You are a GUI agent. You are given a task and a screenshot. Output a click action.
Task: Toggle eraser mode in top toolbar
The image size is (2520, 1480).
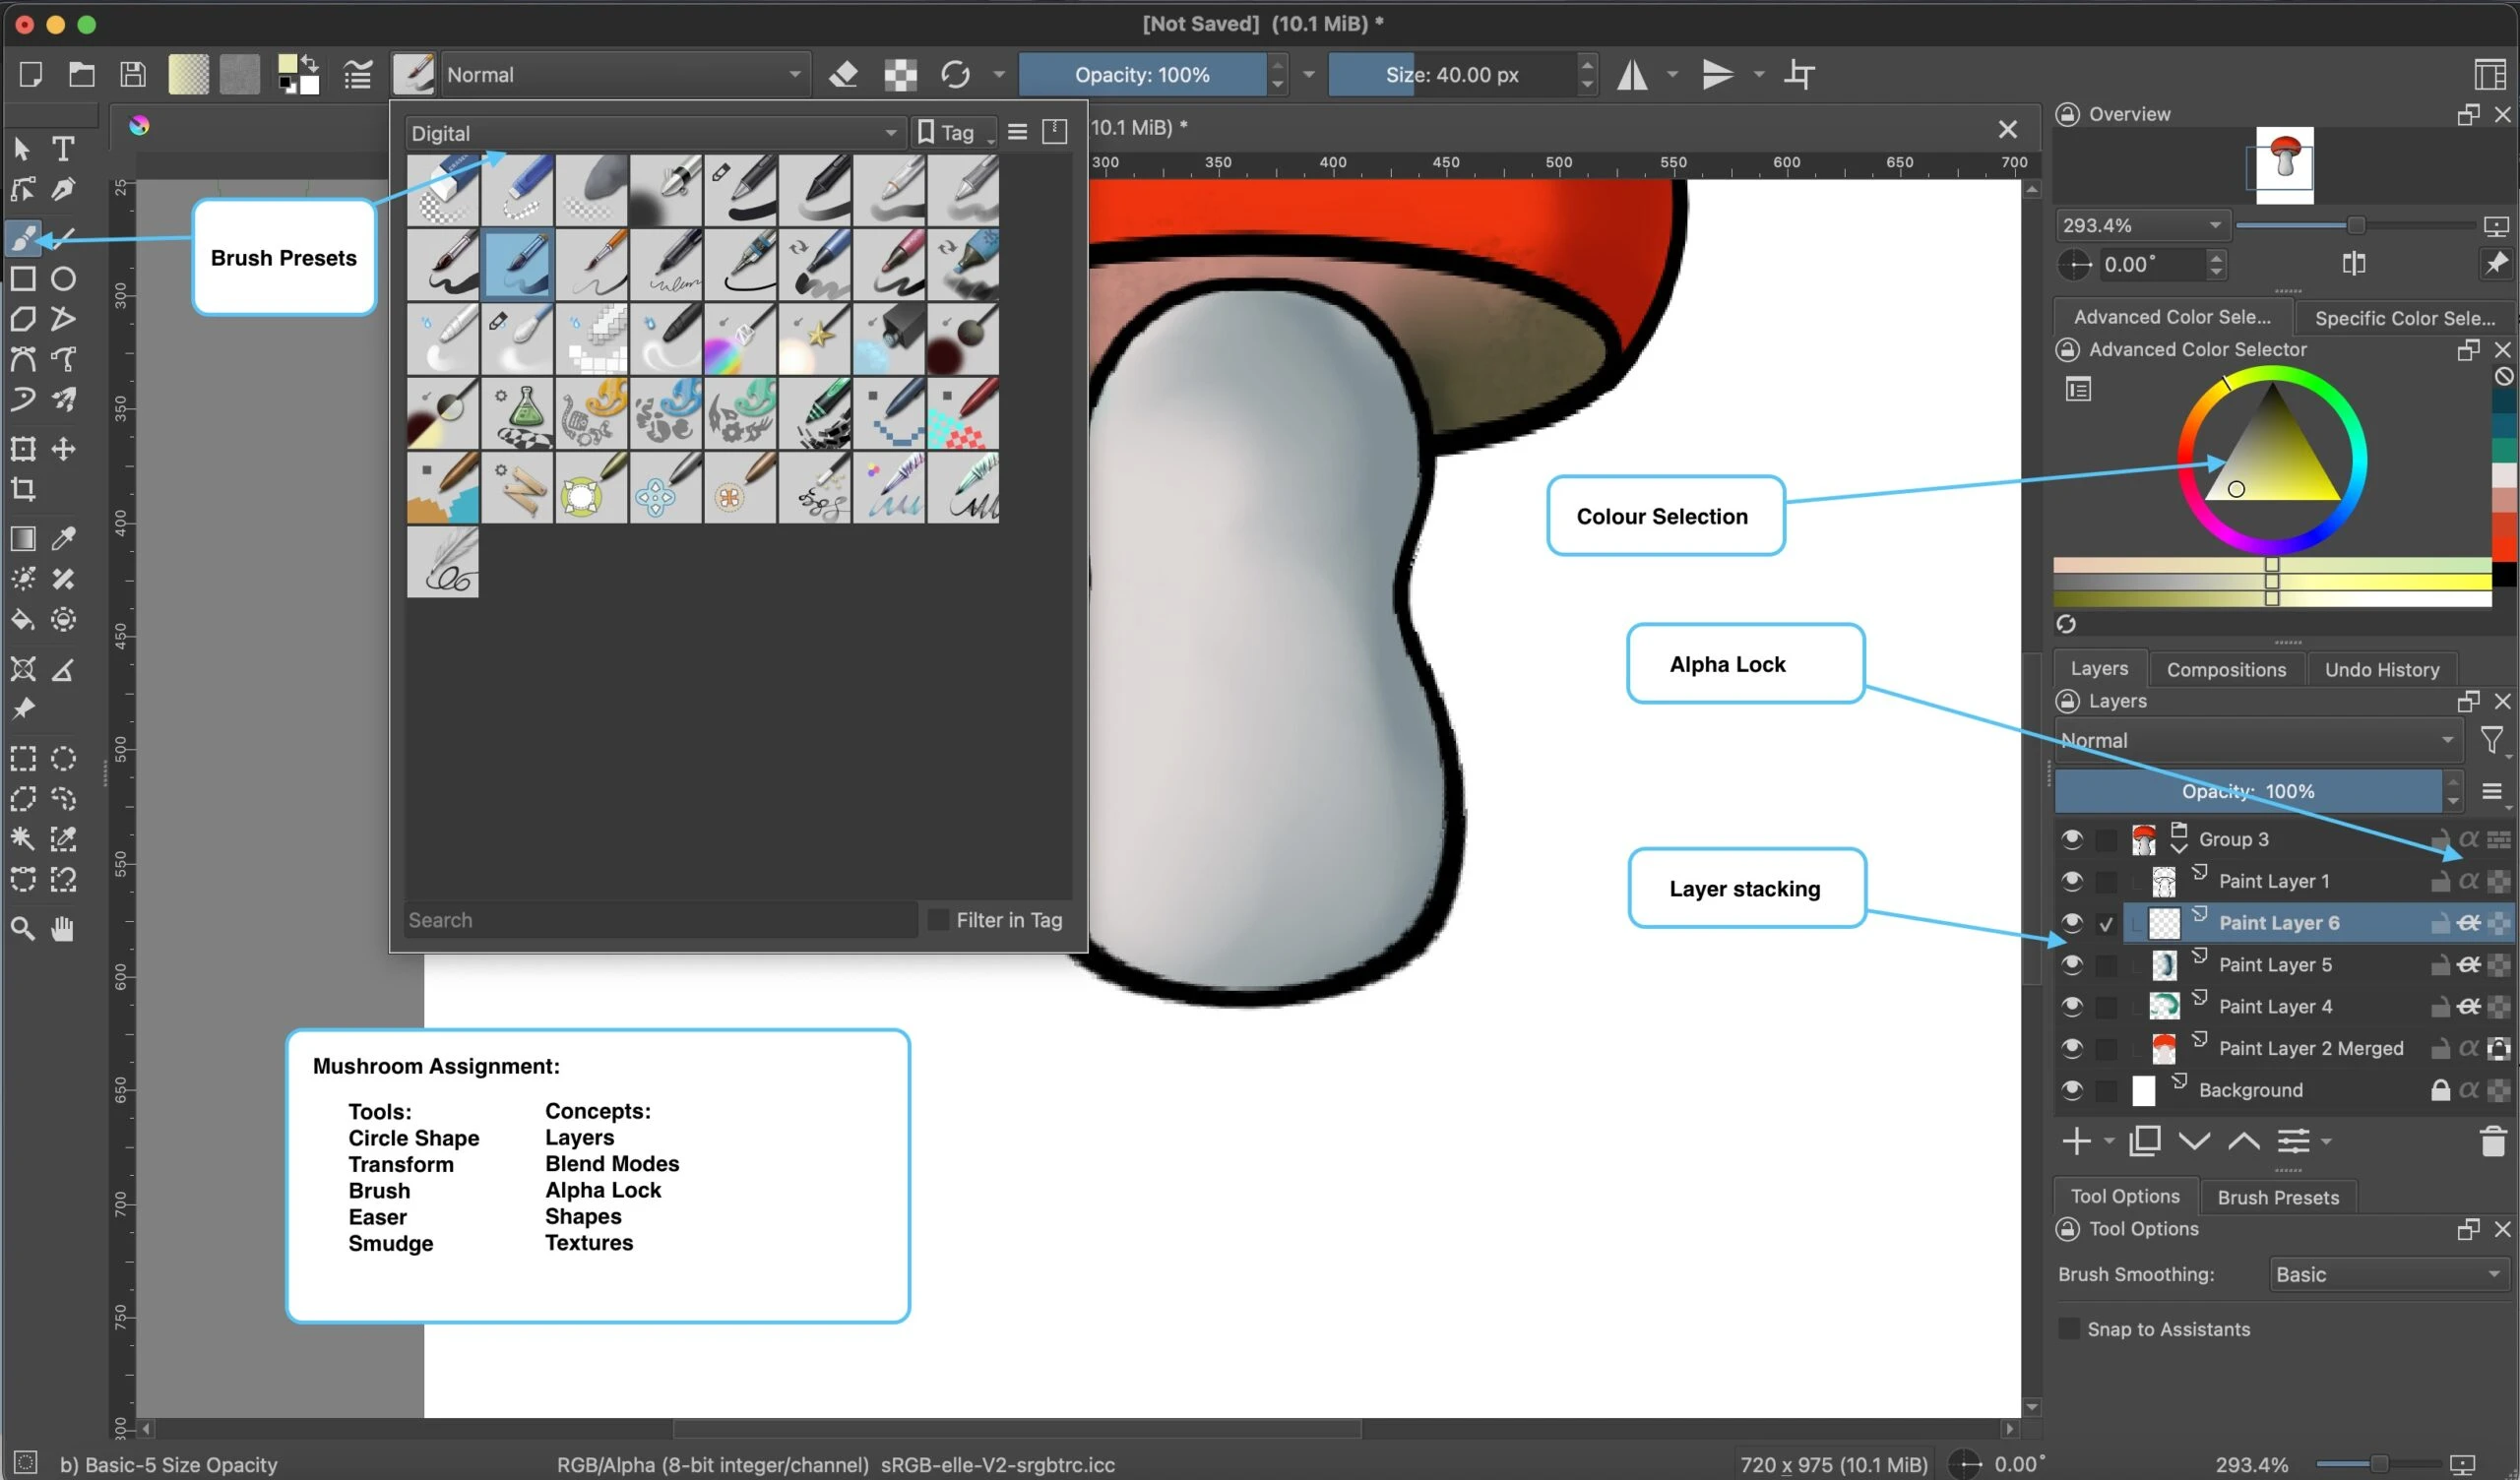pyautogui.click(x=843, y=74)
